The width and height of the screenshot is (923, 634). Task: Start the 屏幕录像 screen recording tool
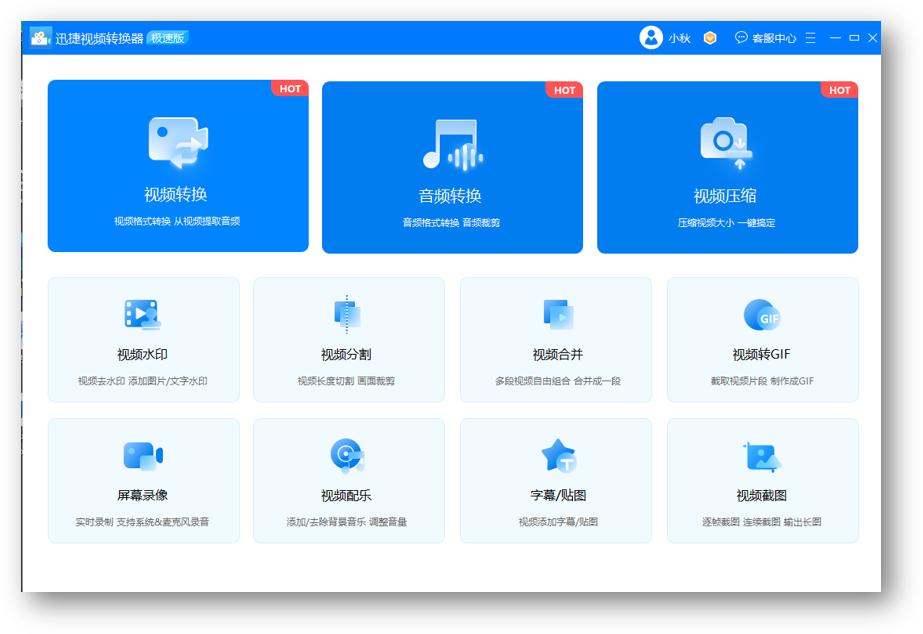click(x=143, y=455)
